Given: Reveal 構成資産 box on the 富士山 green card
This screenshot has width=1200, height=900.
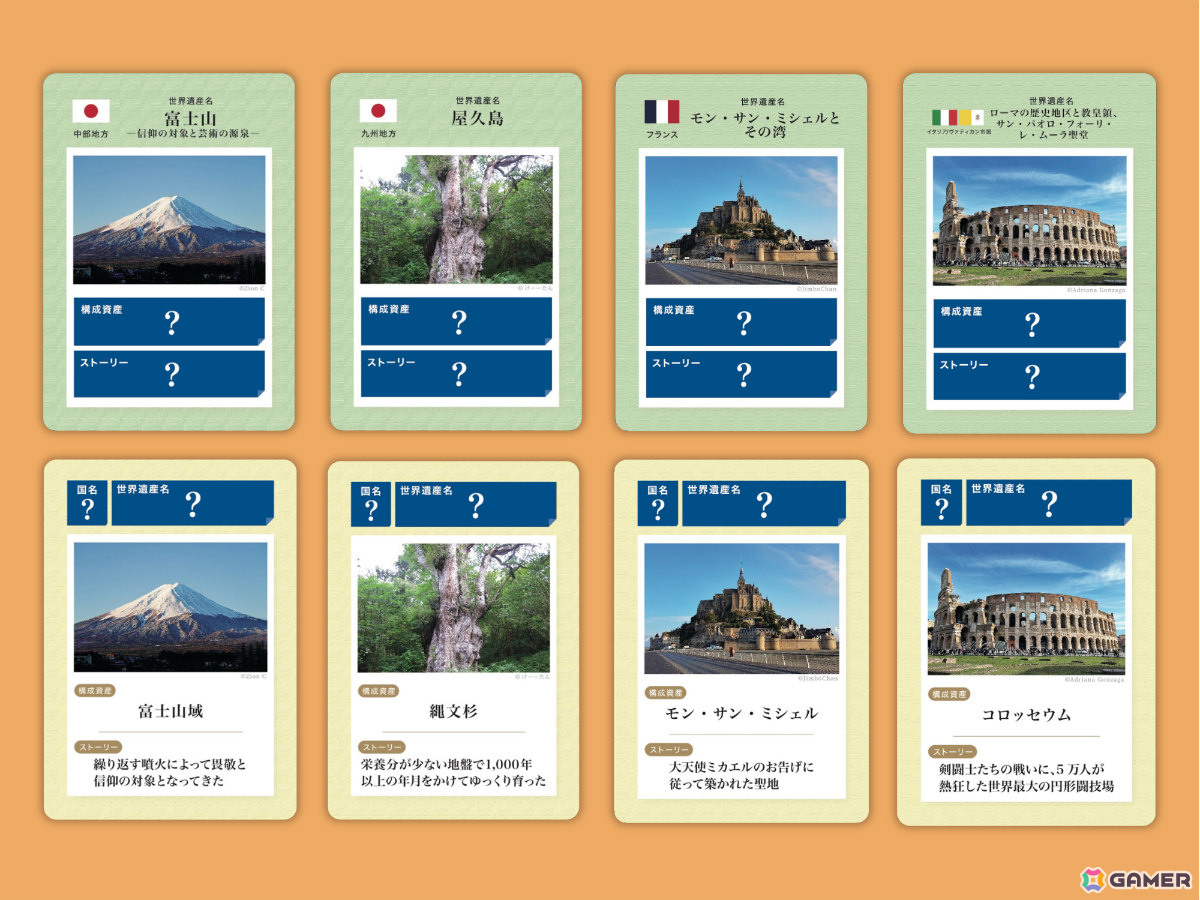Looking at the screenshot, I should click(169, 322).
